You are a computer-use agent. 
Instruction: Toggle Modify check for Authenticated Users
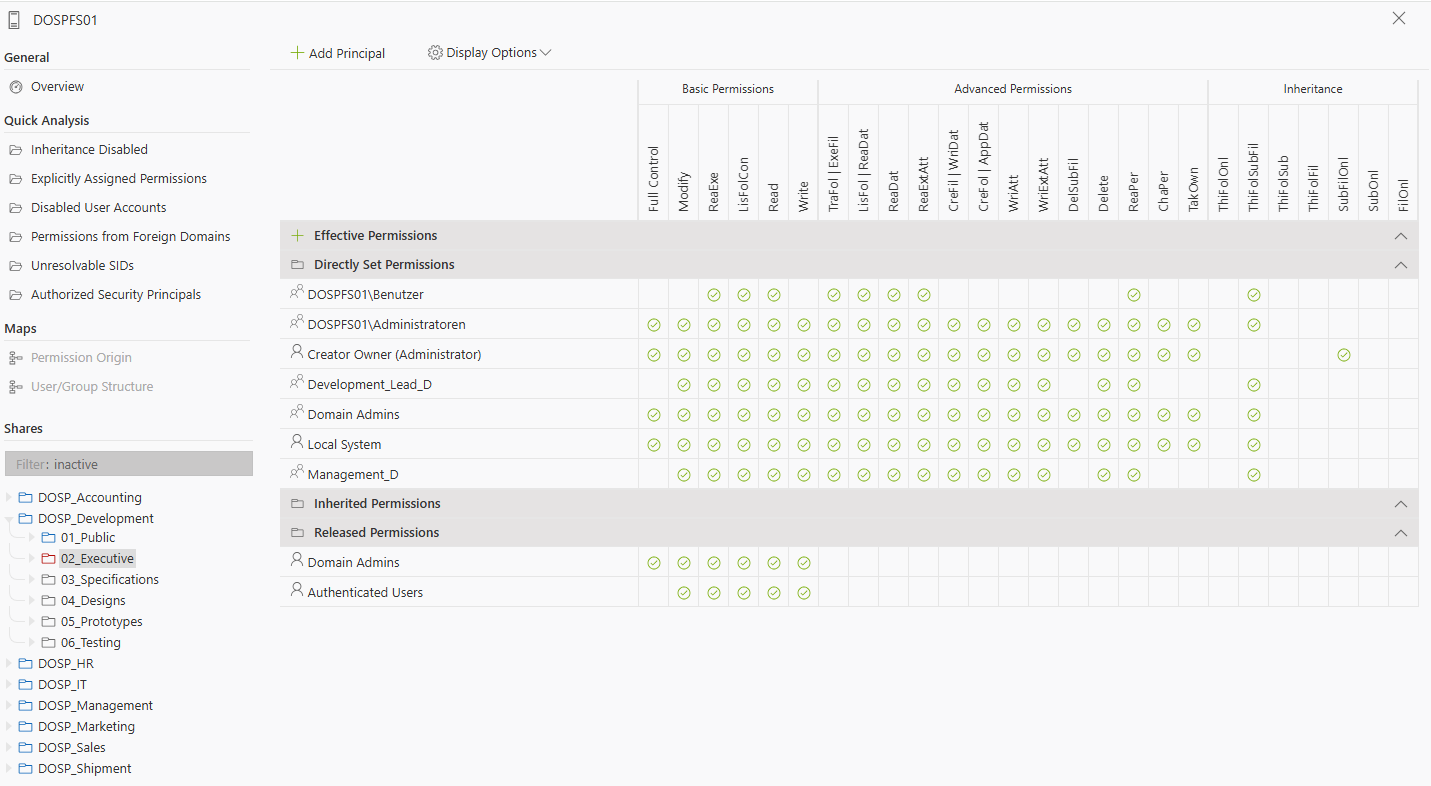[x=683, y=593]
